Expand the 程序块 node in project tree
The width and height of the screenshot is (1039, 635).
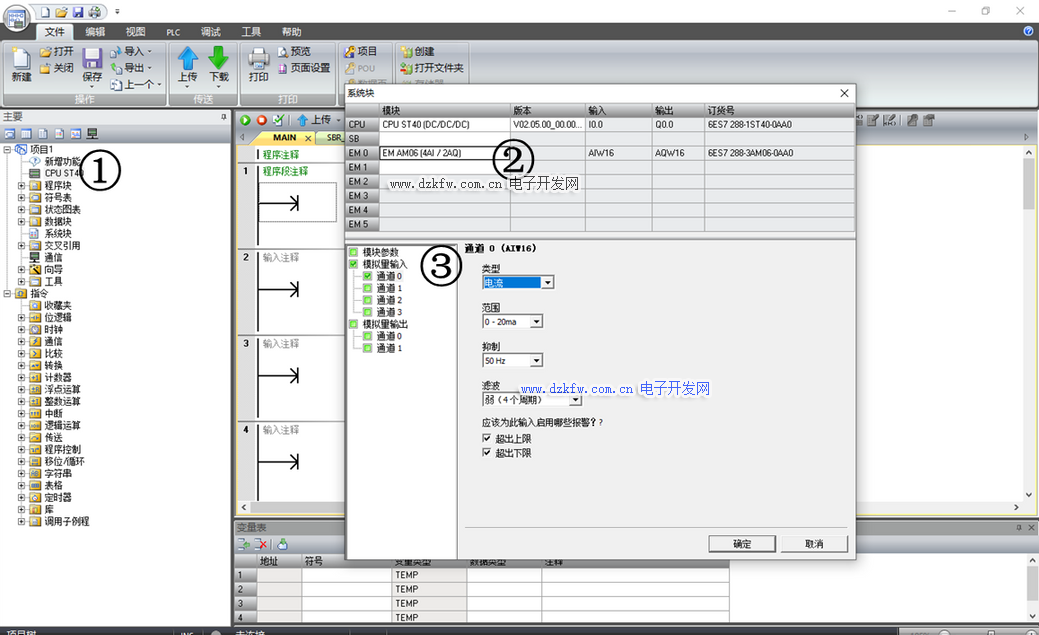(x=22, y=185)
